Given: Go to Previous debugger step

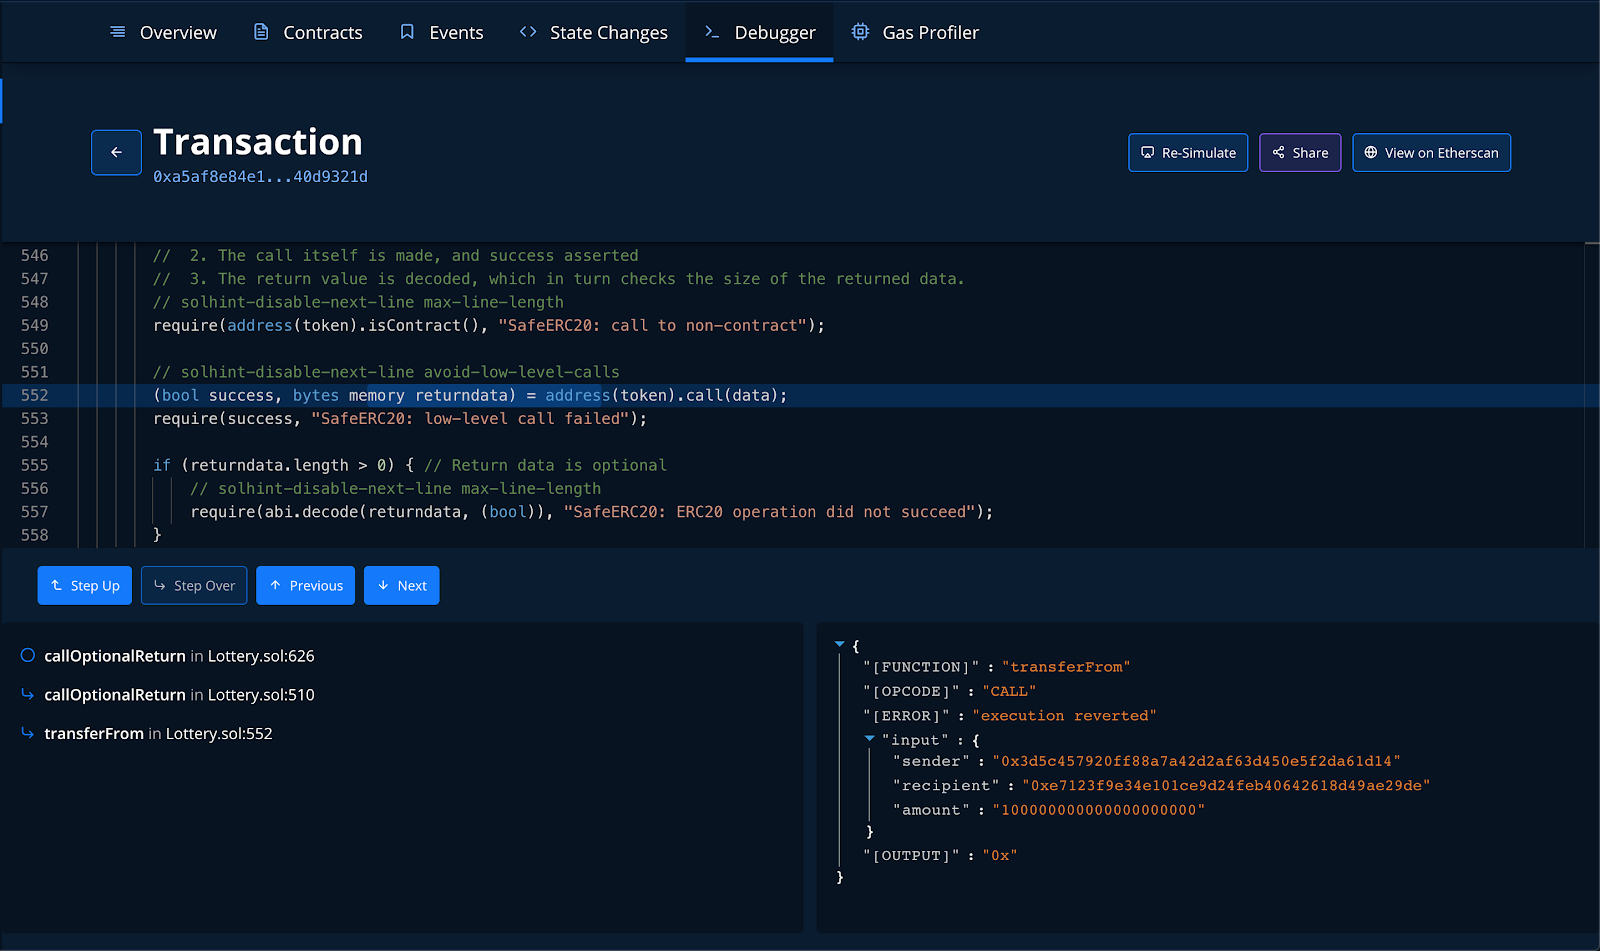Looking at the screenshot, I should (x=305, y=586).
